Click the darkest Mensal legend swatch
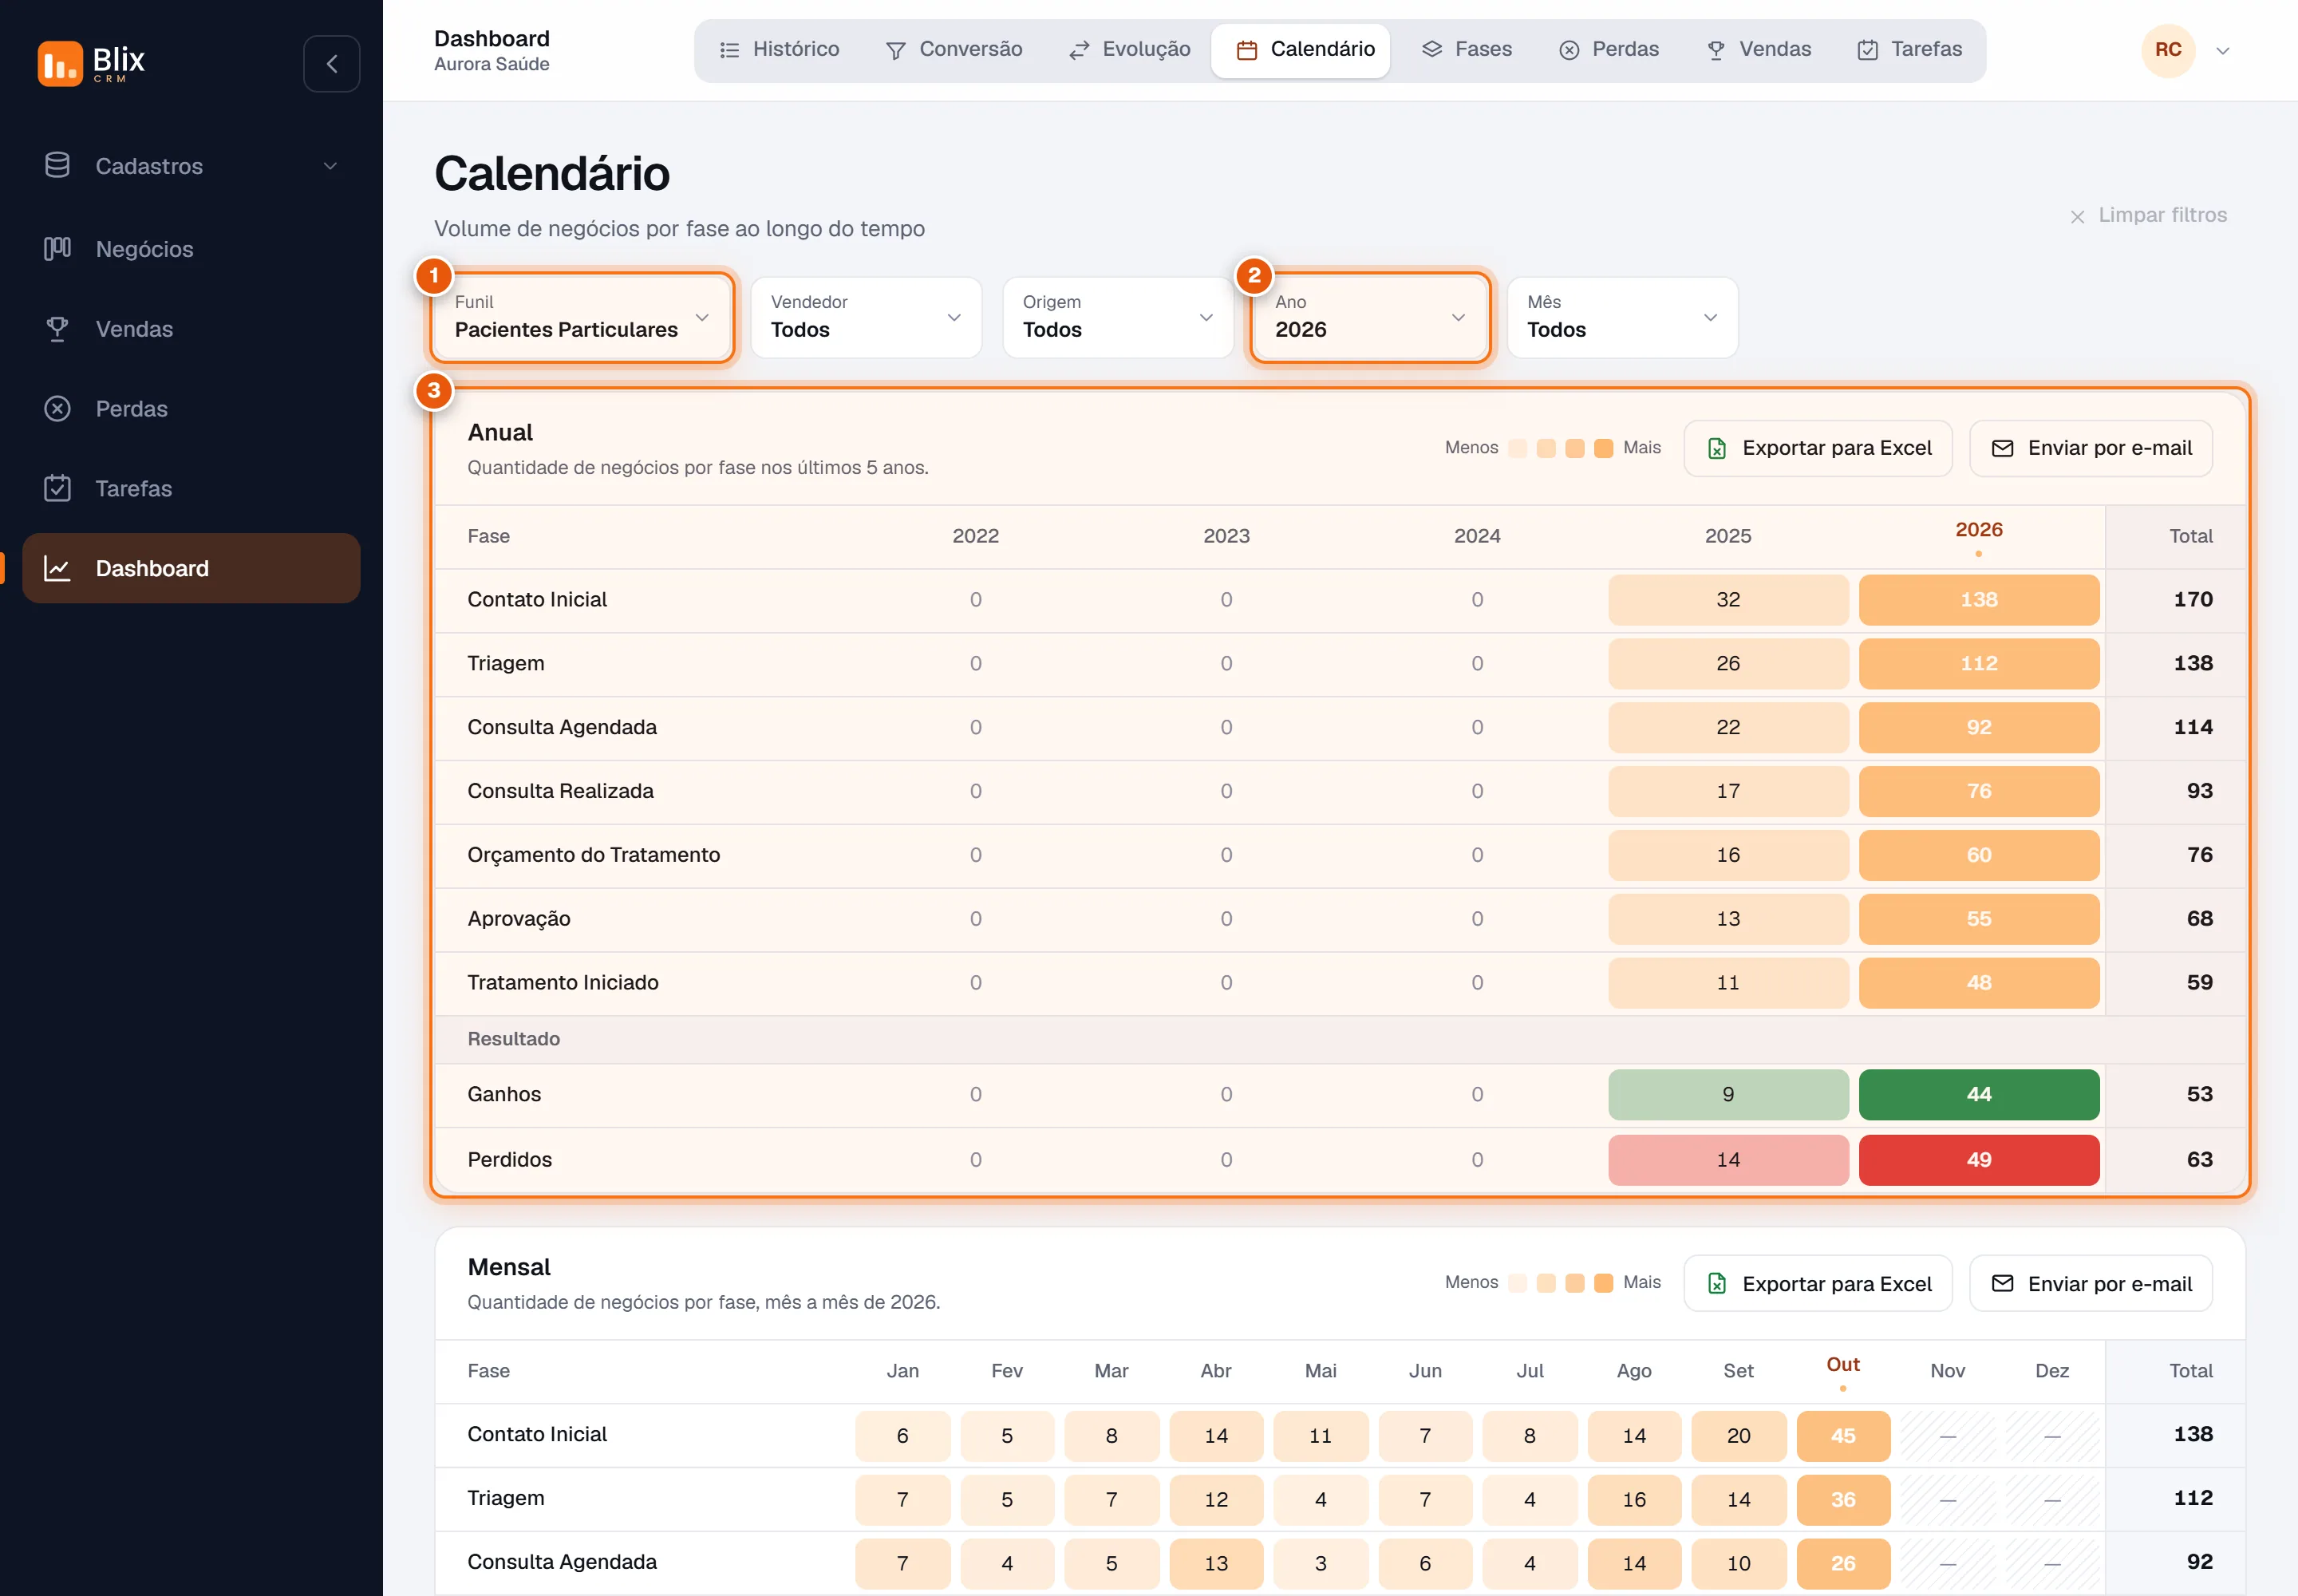The height and width of the screenshot is (1596, 2298). pyautogui.click(x=1603, y=1283)
